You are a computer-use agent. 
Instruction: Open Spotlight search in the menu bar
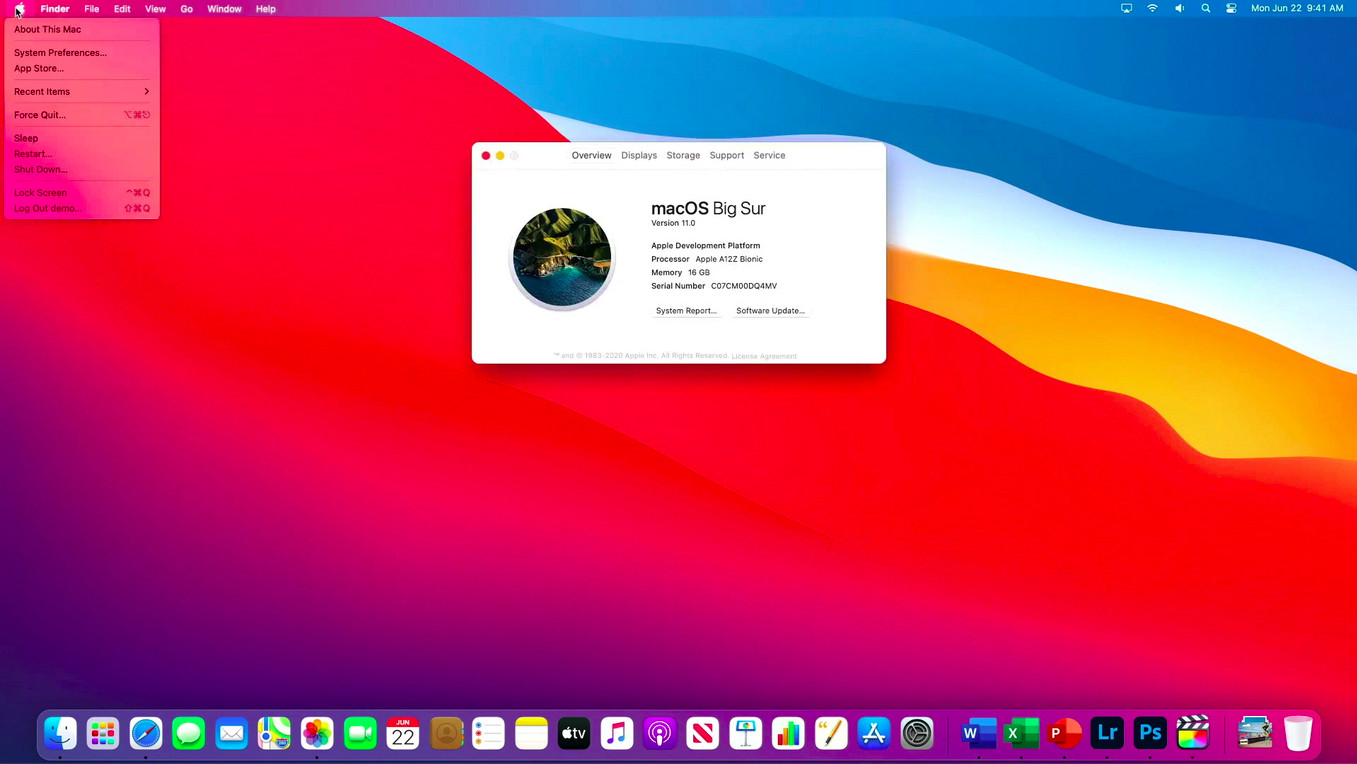click(x=1205, y=8)
